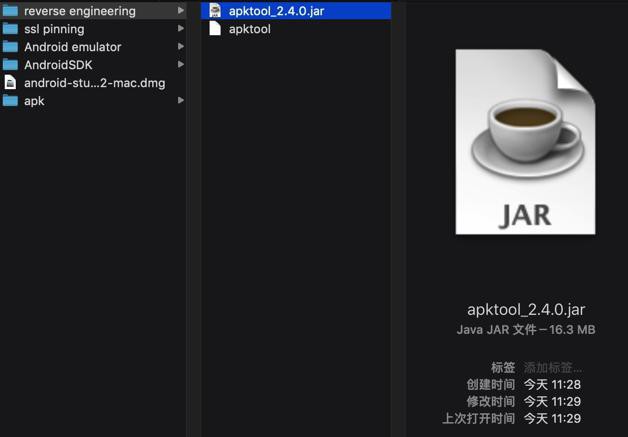
Task: Select the Android emulator folder name
Action: [72, 47]
